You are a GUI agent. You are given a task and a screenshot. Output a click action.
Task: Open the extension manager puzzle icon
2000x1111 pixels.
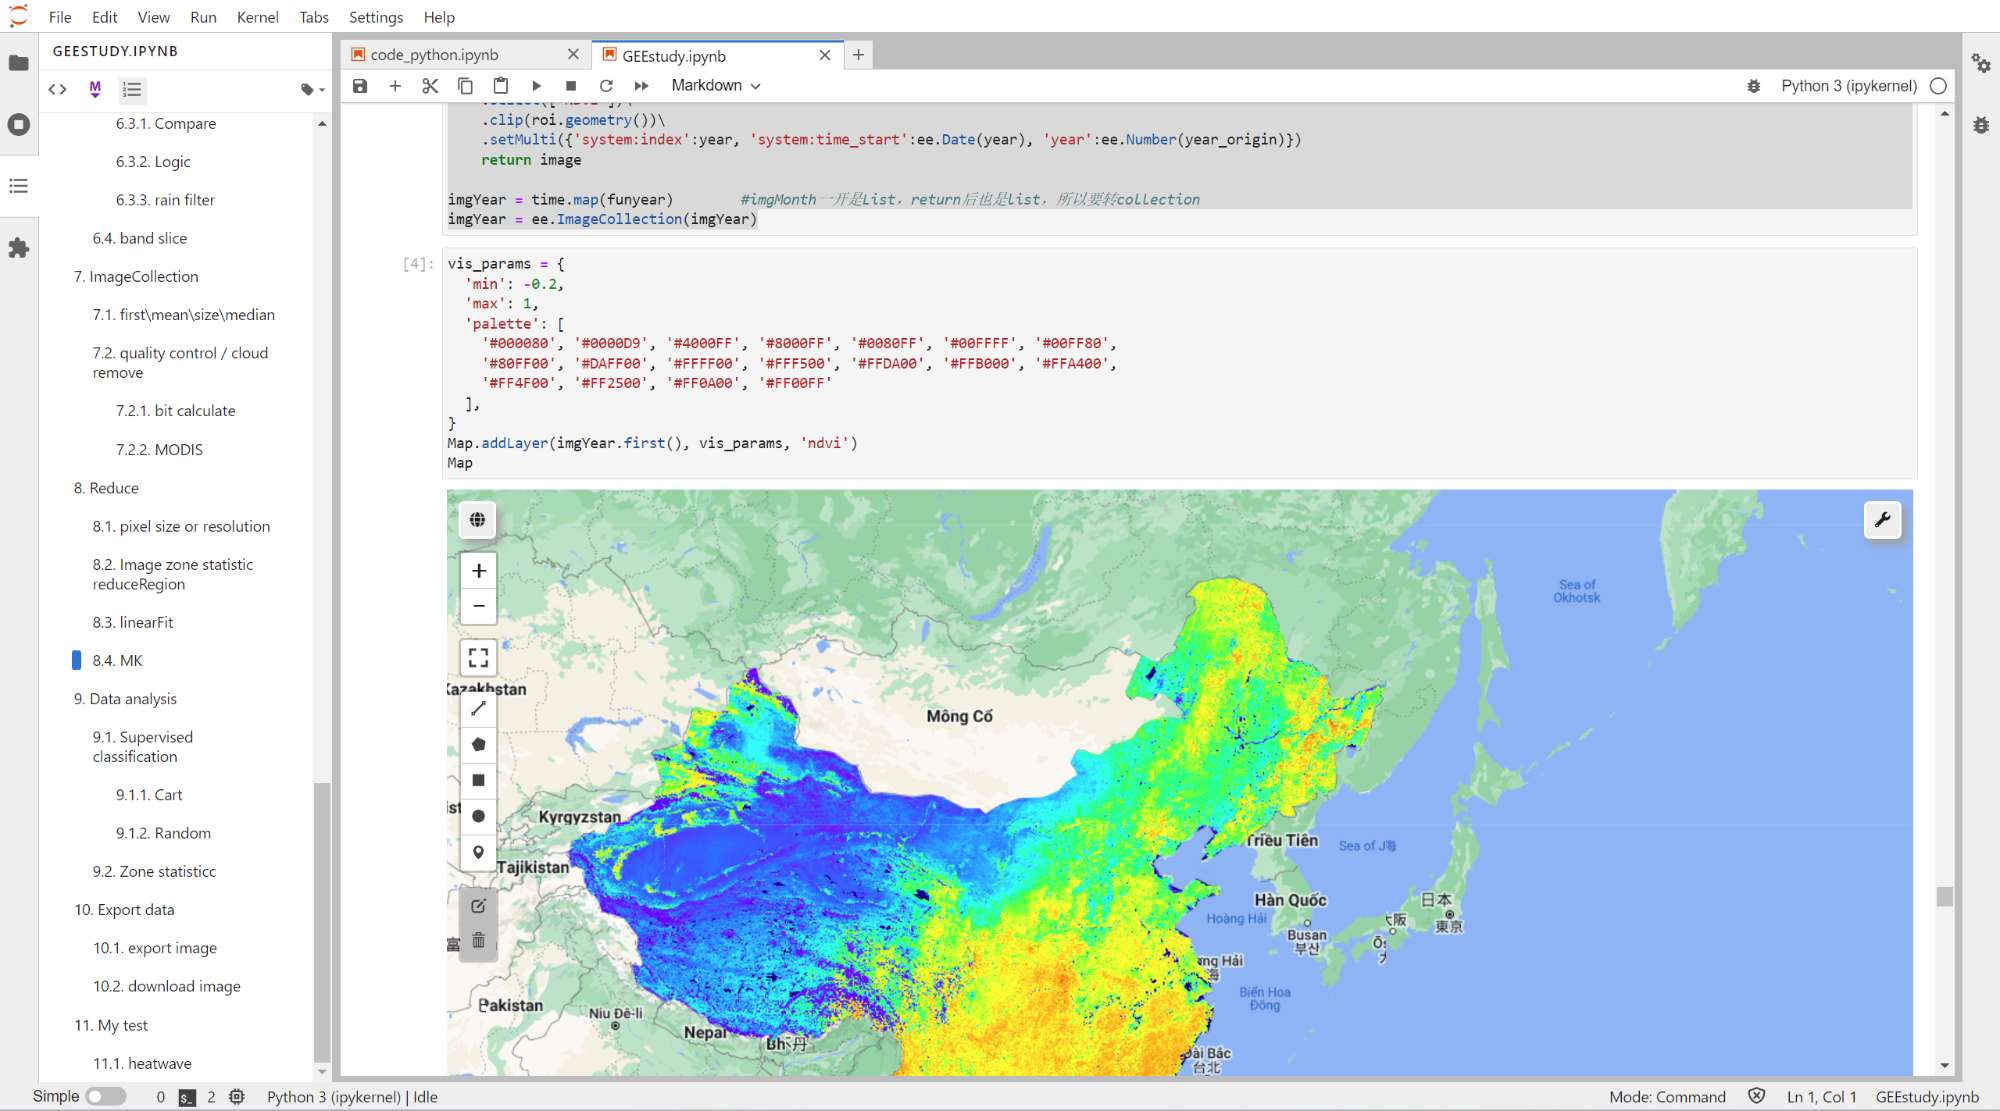[18, 248]
